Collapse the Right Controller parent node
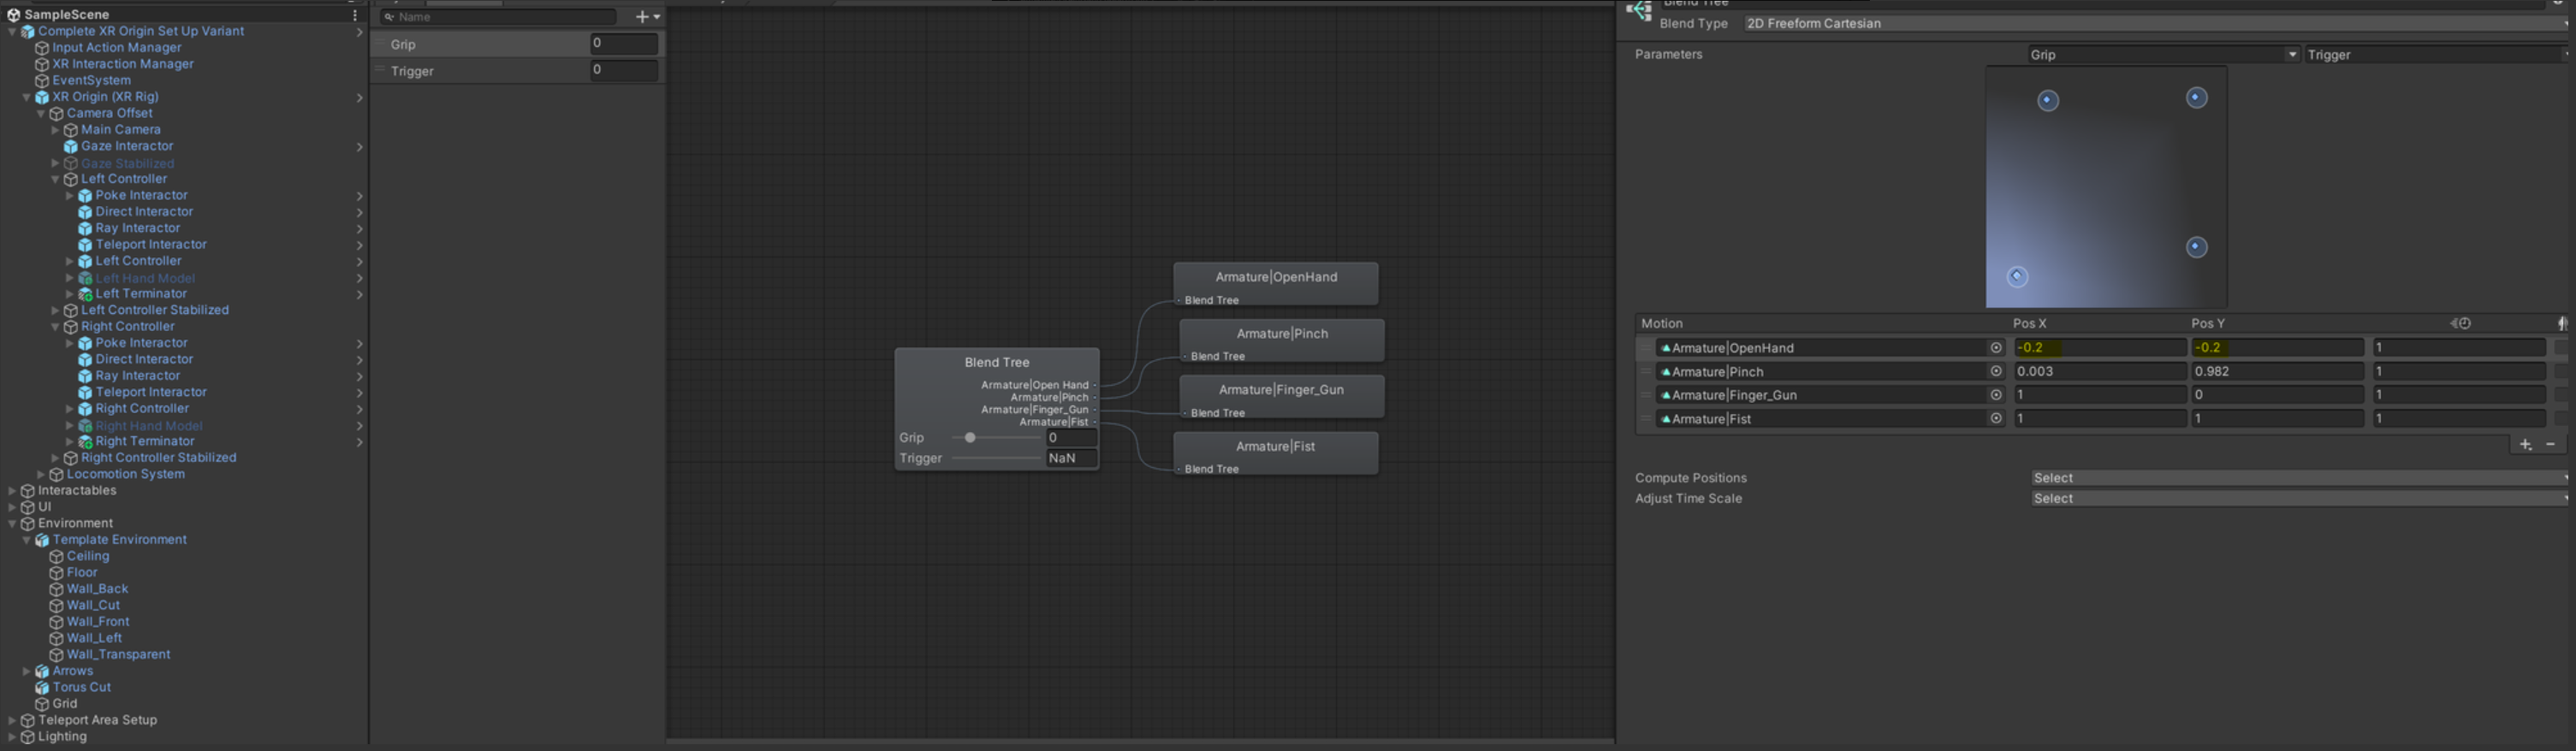Screen dimensions: 2576x751 point(55,327)
